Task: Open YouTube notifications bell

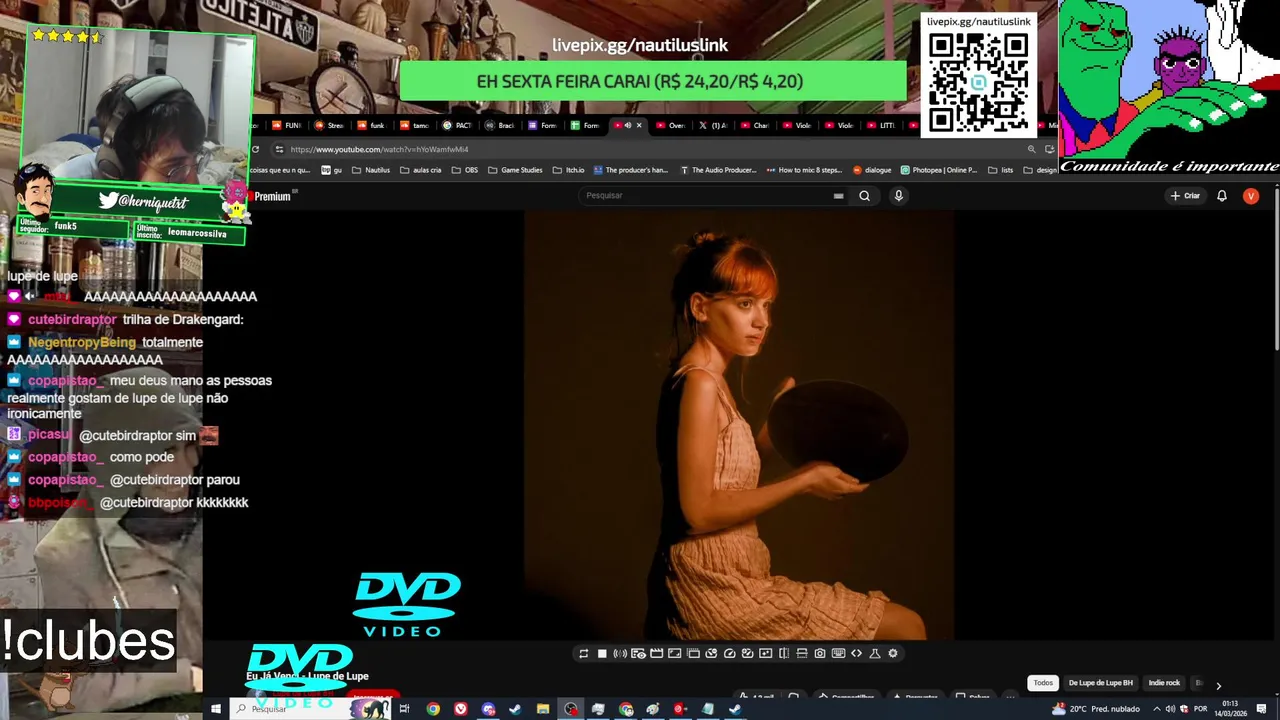Action: pyautogui.click(x=1221, y=196)
